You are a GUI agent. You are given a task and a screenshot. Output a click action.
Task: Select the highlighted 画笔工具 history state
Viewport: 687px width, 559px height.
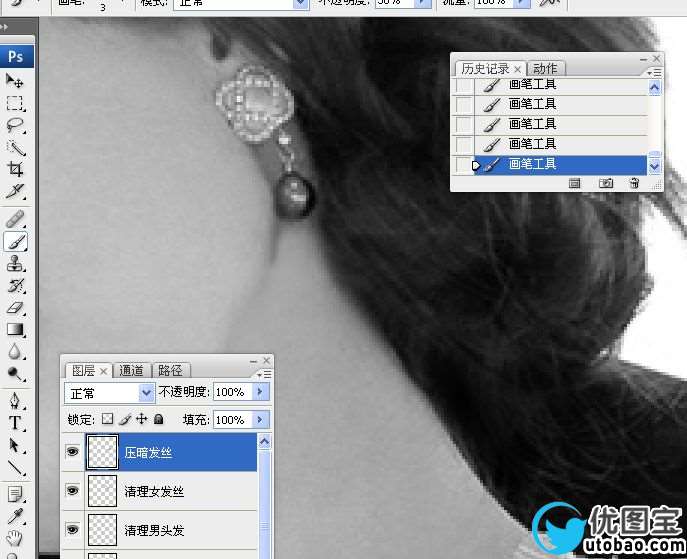(560, 164)
